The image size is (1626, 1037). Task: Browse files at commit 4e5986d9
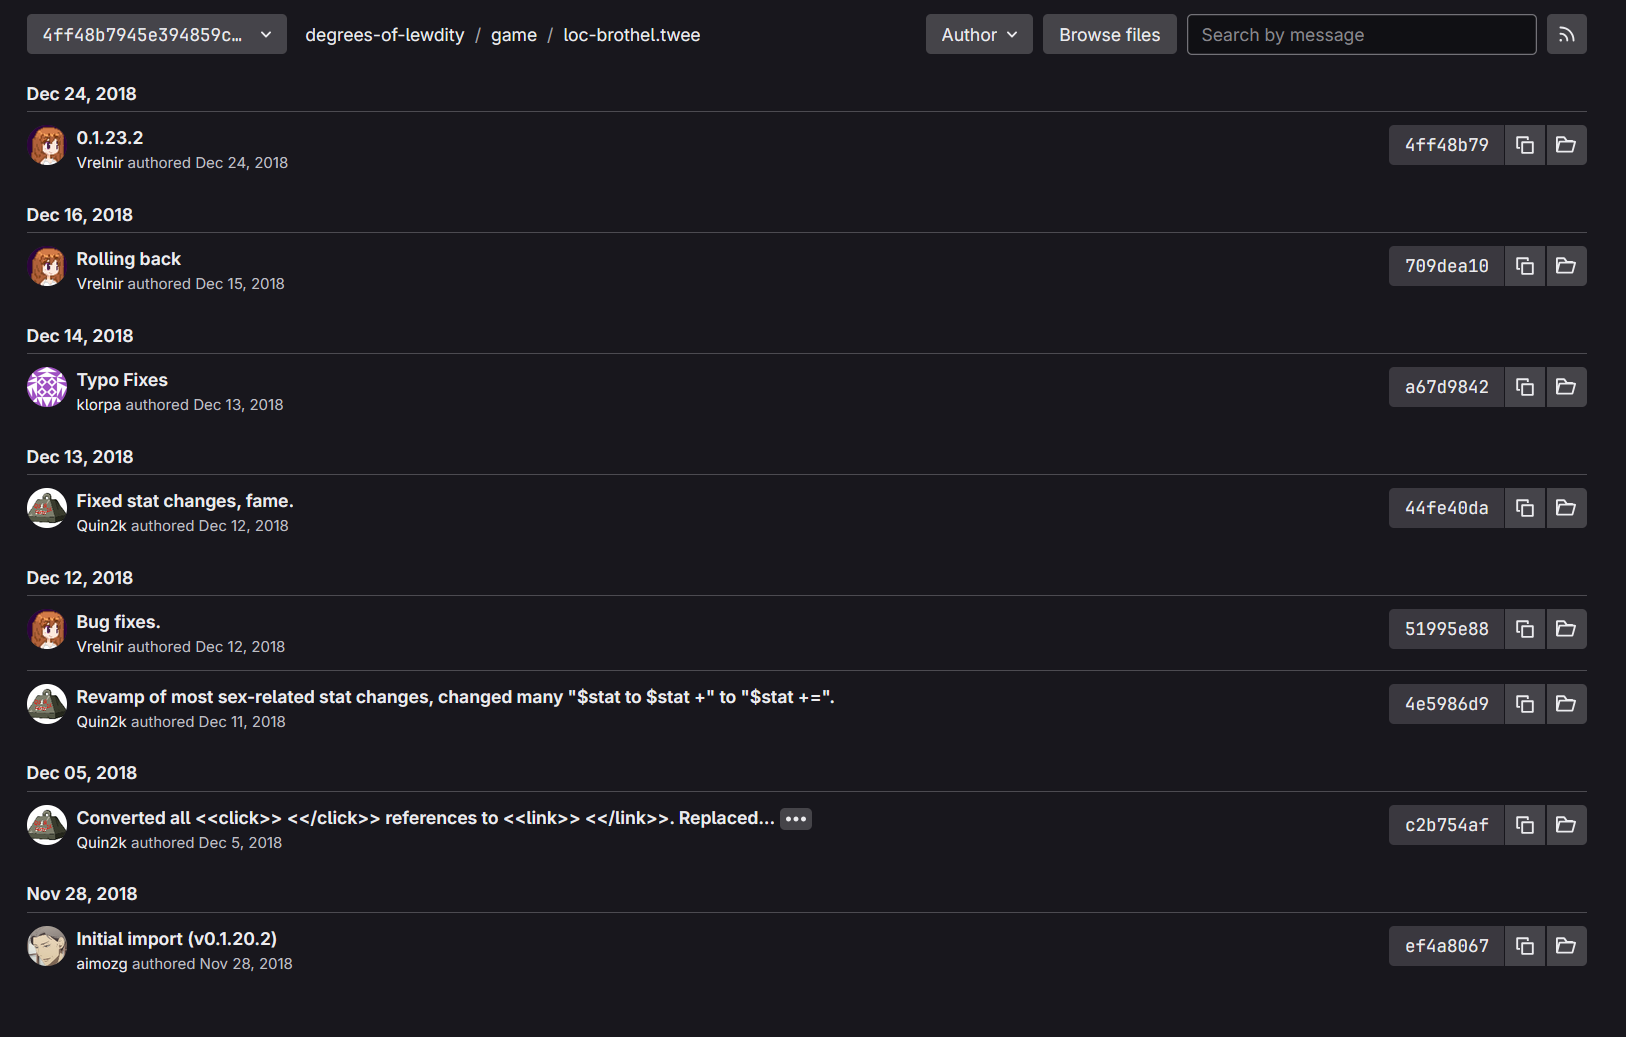(x=1566, y=704)
